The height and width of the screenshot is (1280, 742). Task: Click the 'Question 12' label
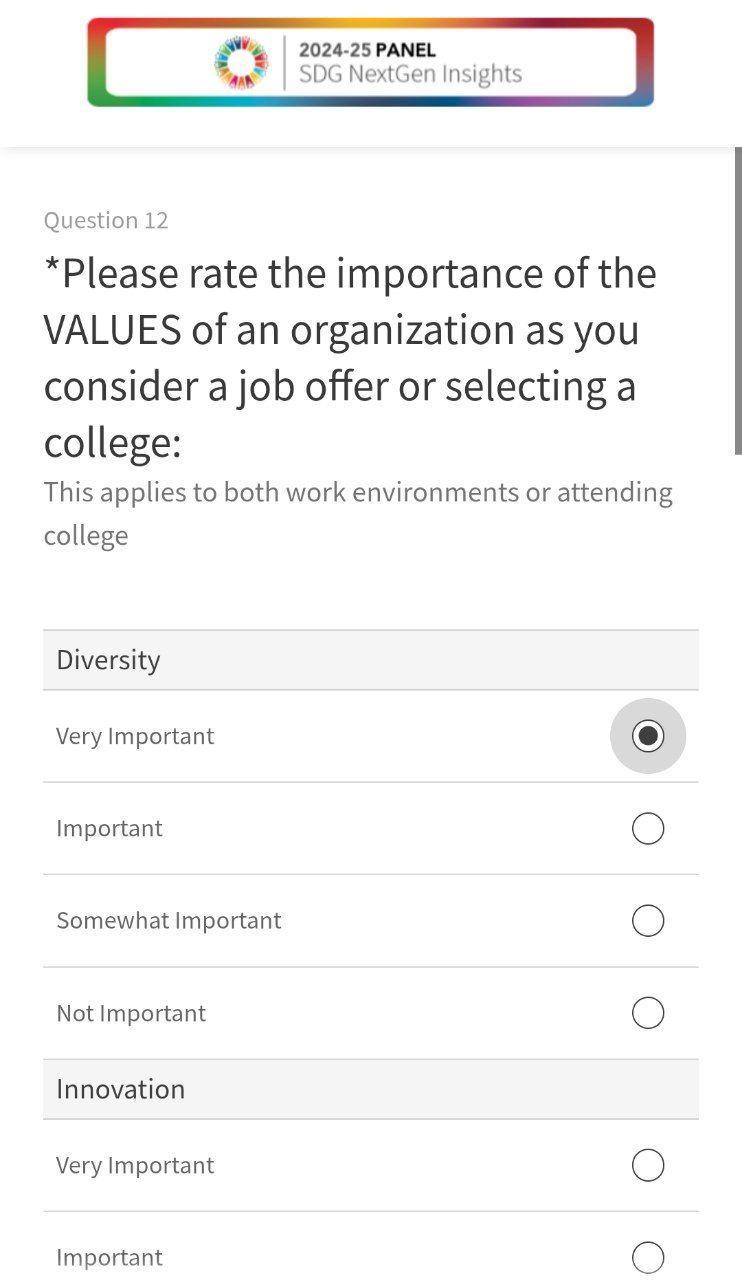pyautogui.click(x=106, y=220)
